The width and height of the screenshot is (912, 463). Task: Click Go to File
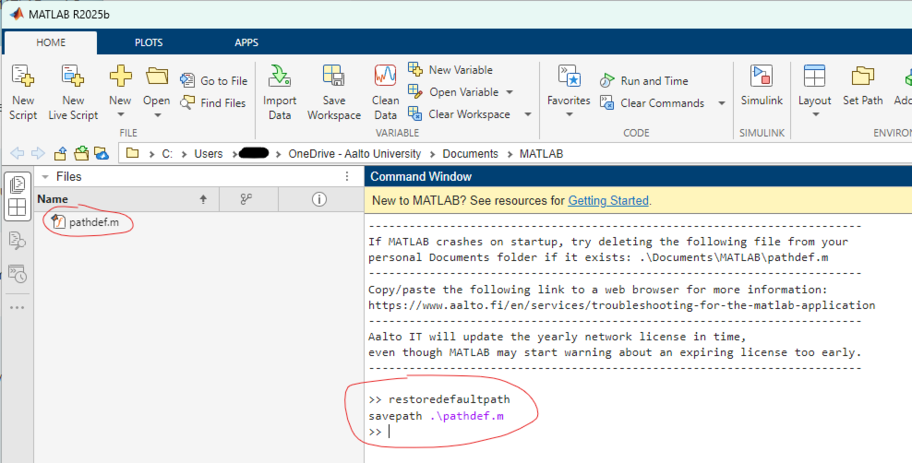click(x=213, y=80)
